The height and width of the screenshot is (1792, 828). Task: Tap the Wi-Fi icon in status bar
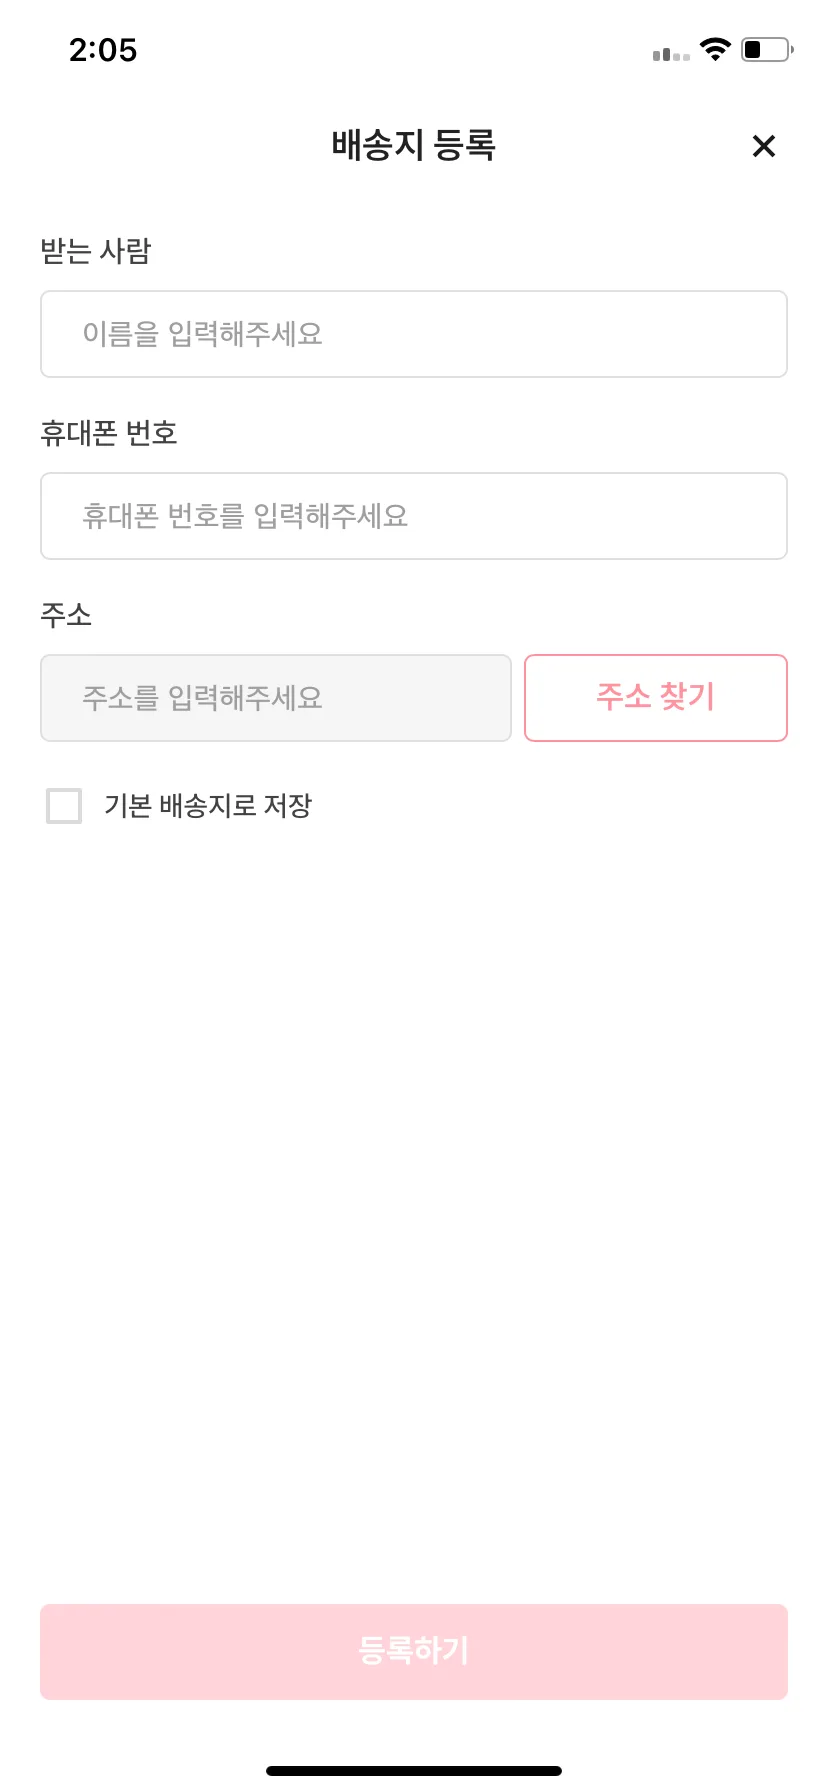[x=715, y=49]
